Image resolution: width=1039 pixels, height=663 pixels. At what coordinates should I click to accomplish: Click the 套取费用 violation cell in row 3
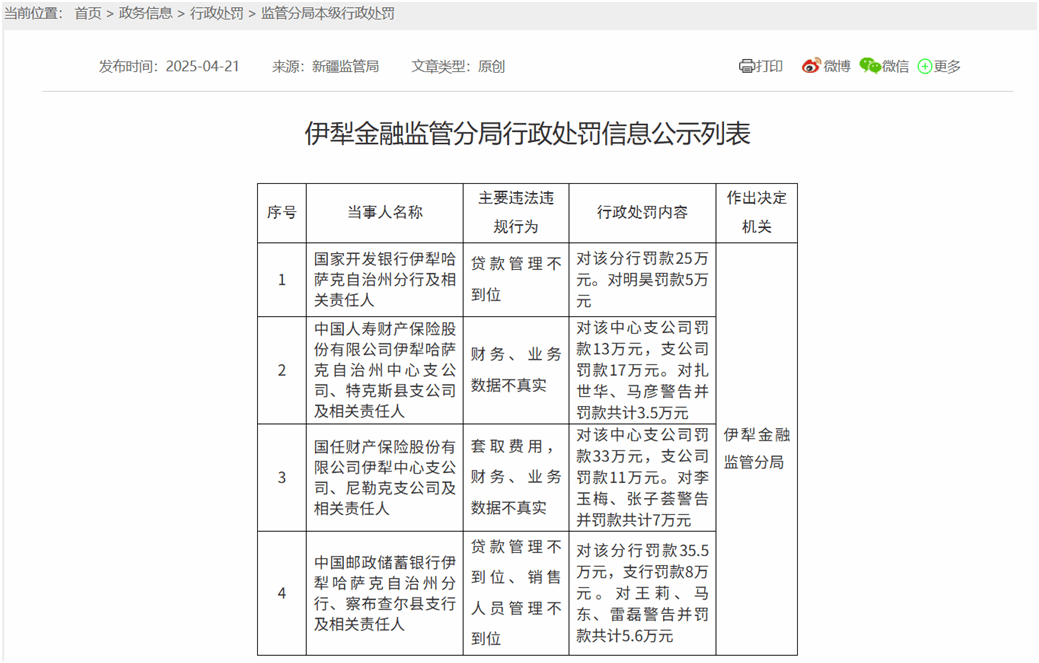click(515, 477)
